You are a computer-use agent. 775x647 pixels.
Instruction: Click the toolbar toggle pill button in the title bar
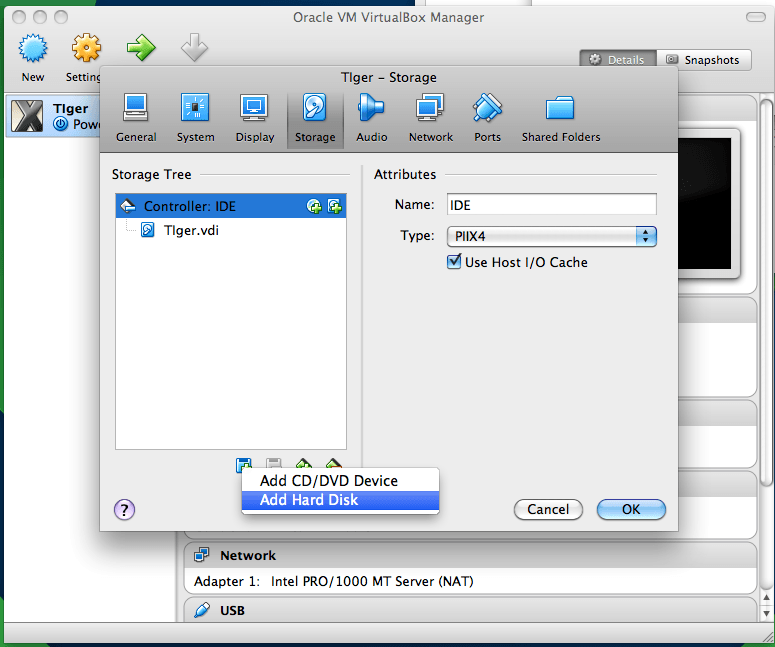[755, 17]
